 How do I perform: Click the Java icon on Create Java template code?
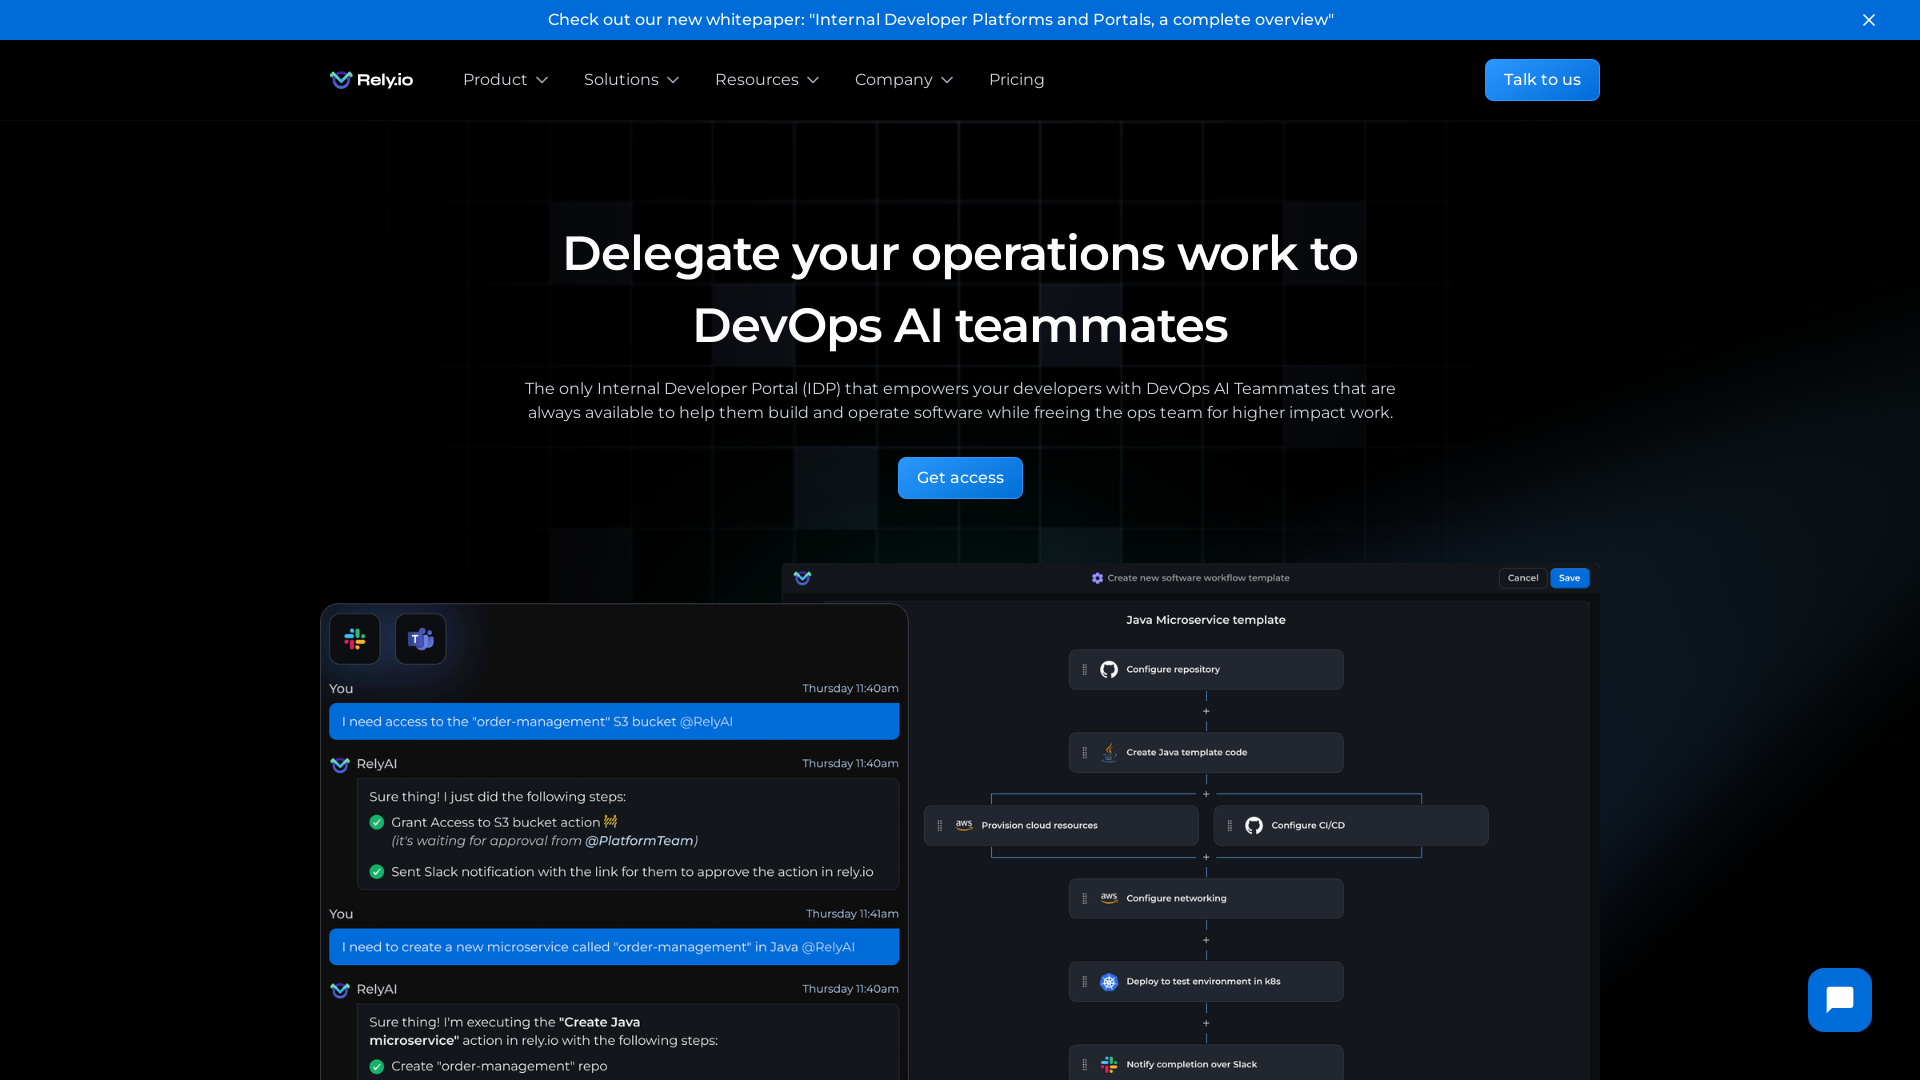(x=1109, y=753)
